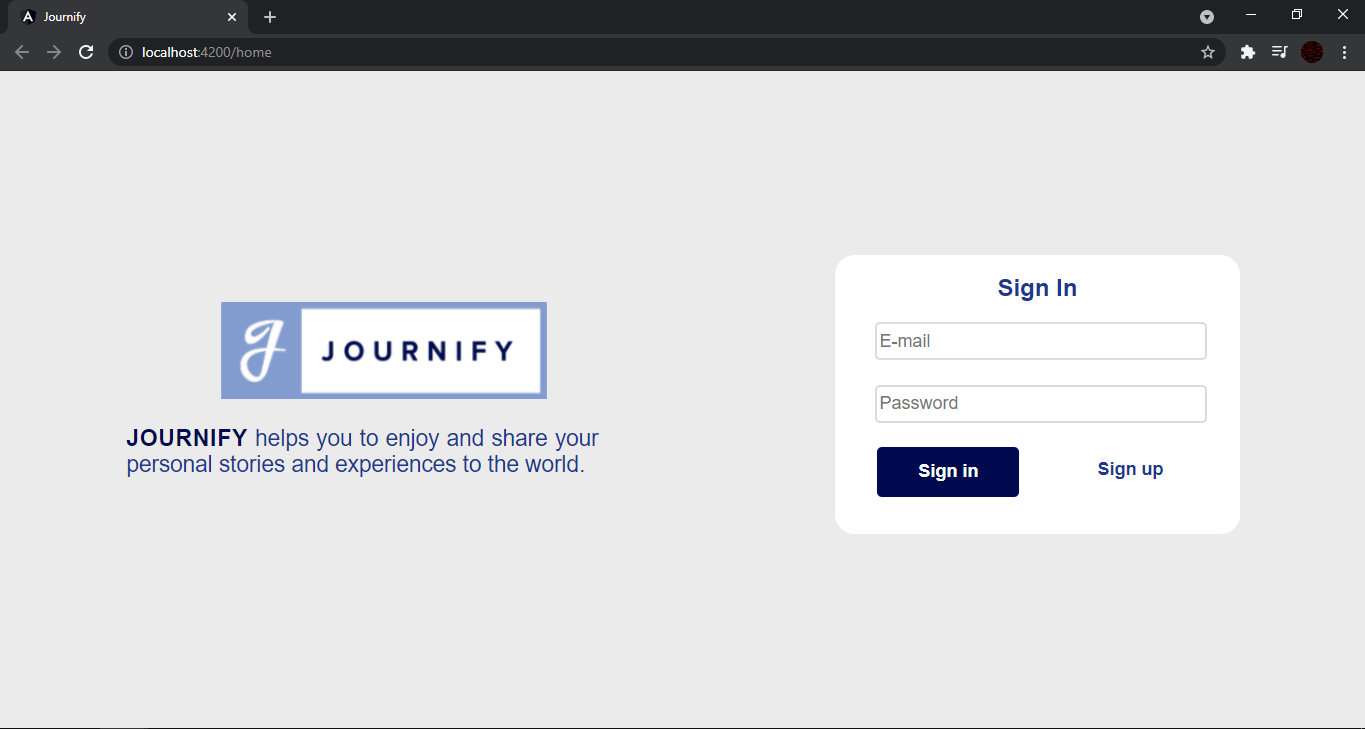
Task: Click the E-mail input field
Action: tap(1041, 341)
